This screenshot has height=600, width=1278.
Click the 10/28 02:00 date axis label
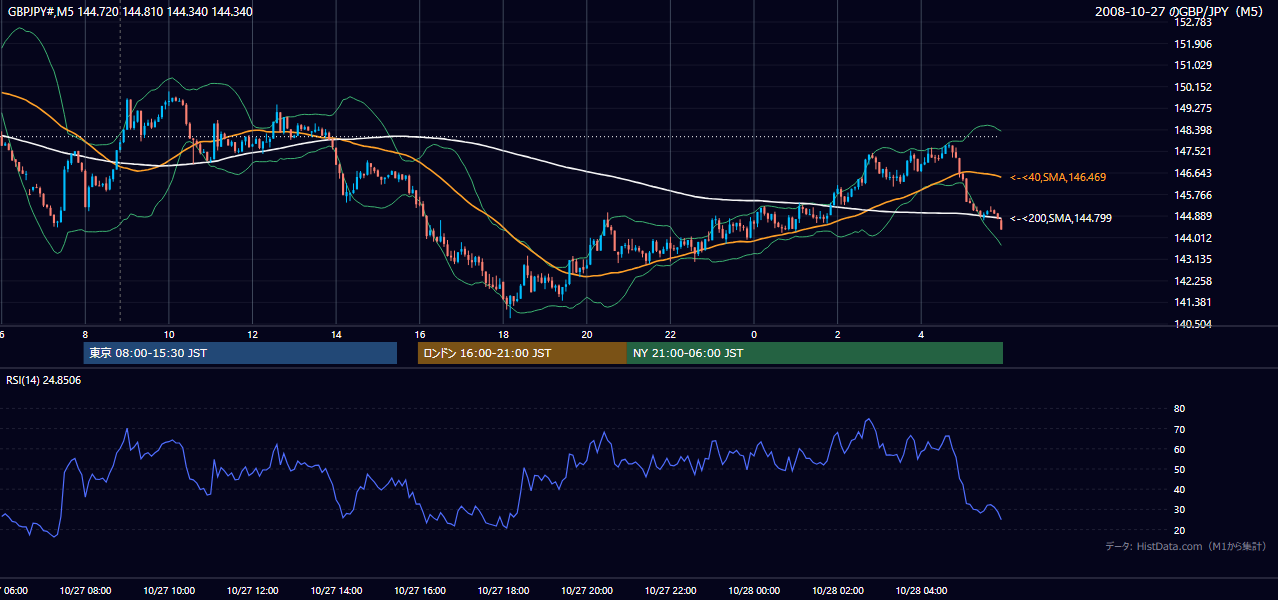838,591
